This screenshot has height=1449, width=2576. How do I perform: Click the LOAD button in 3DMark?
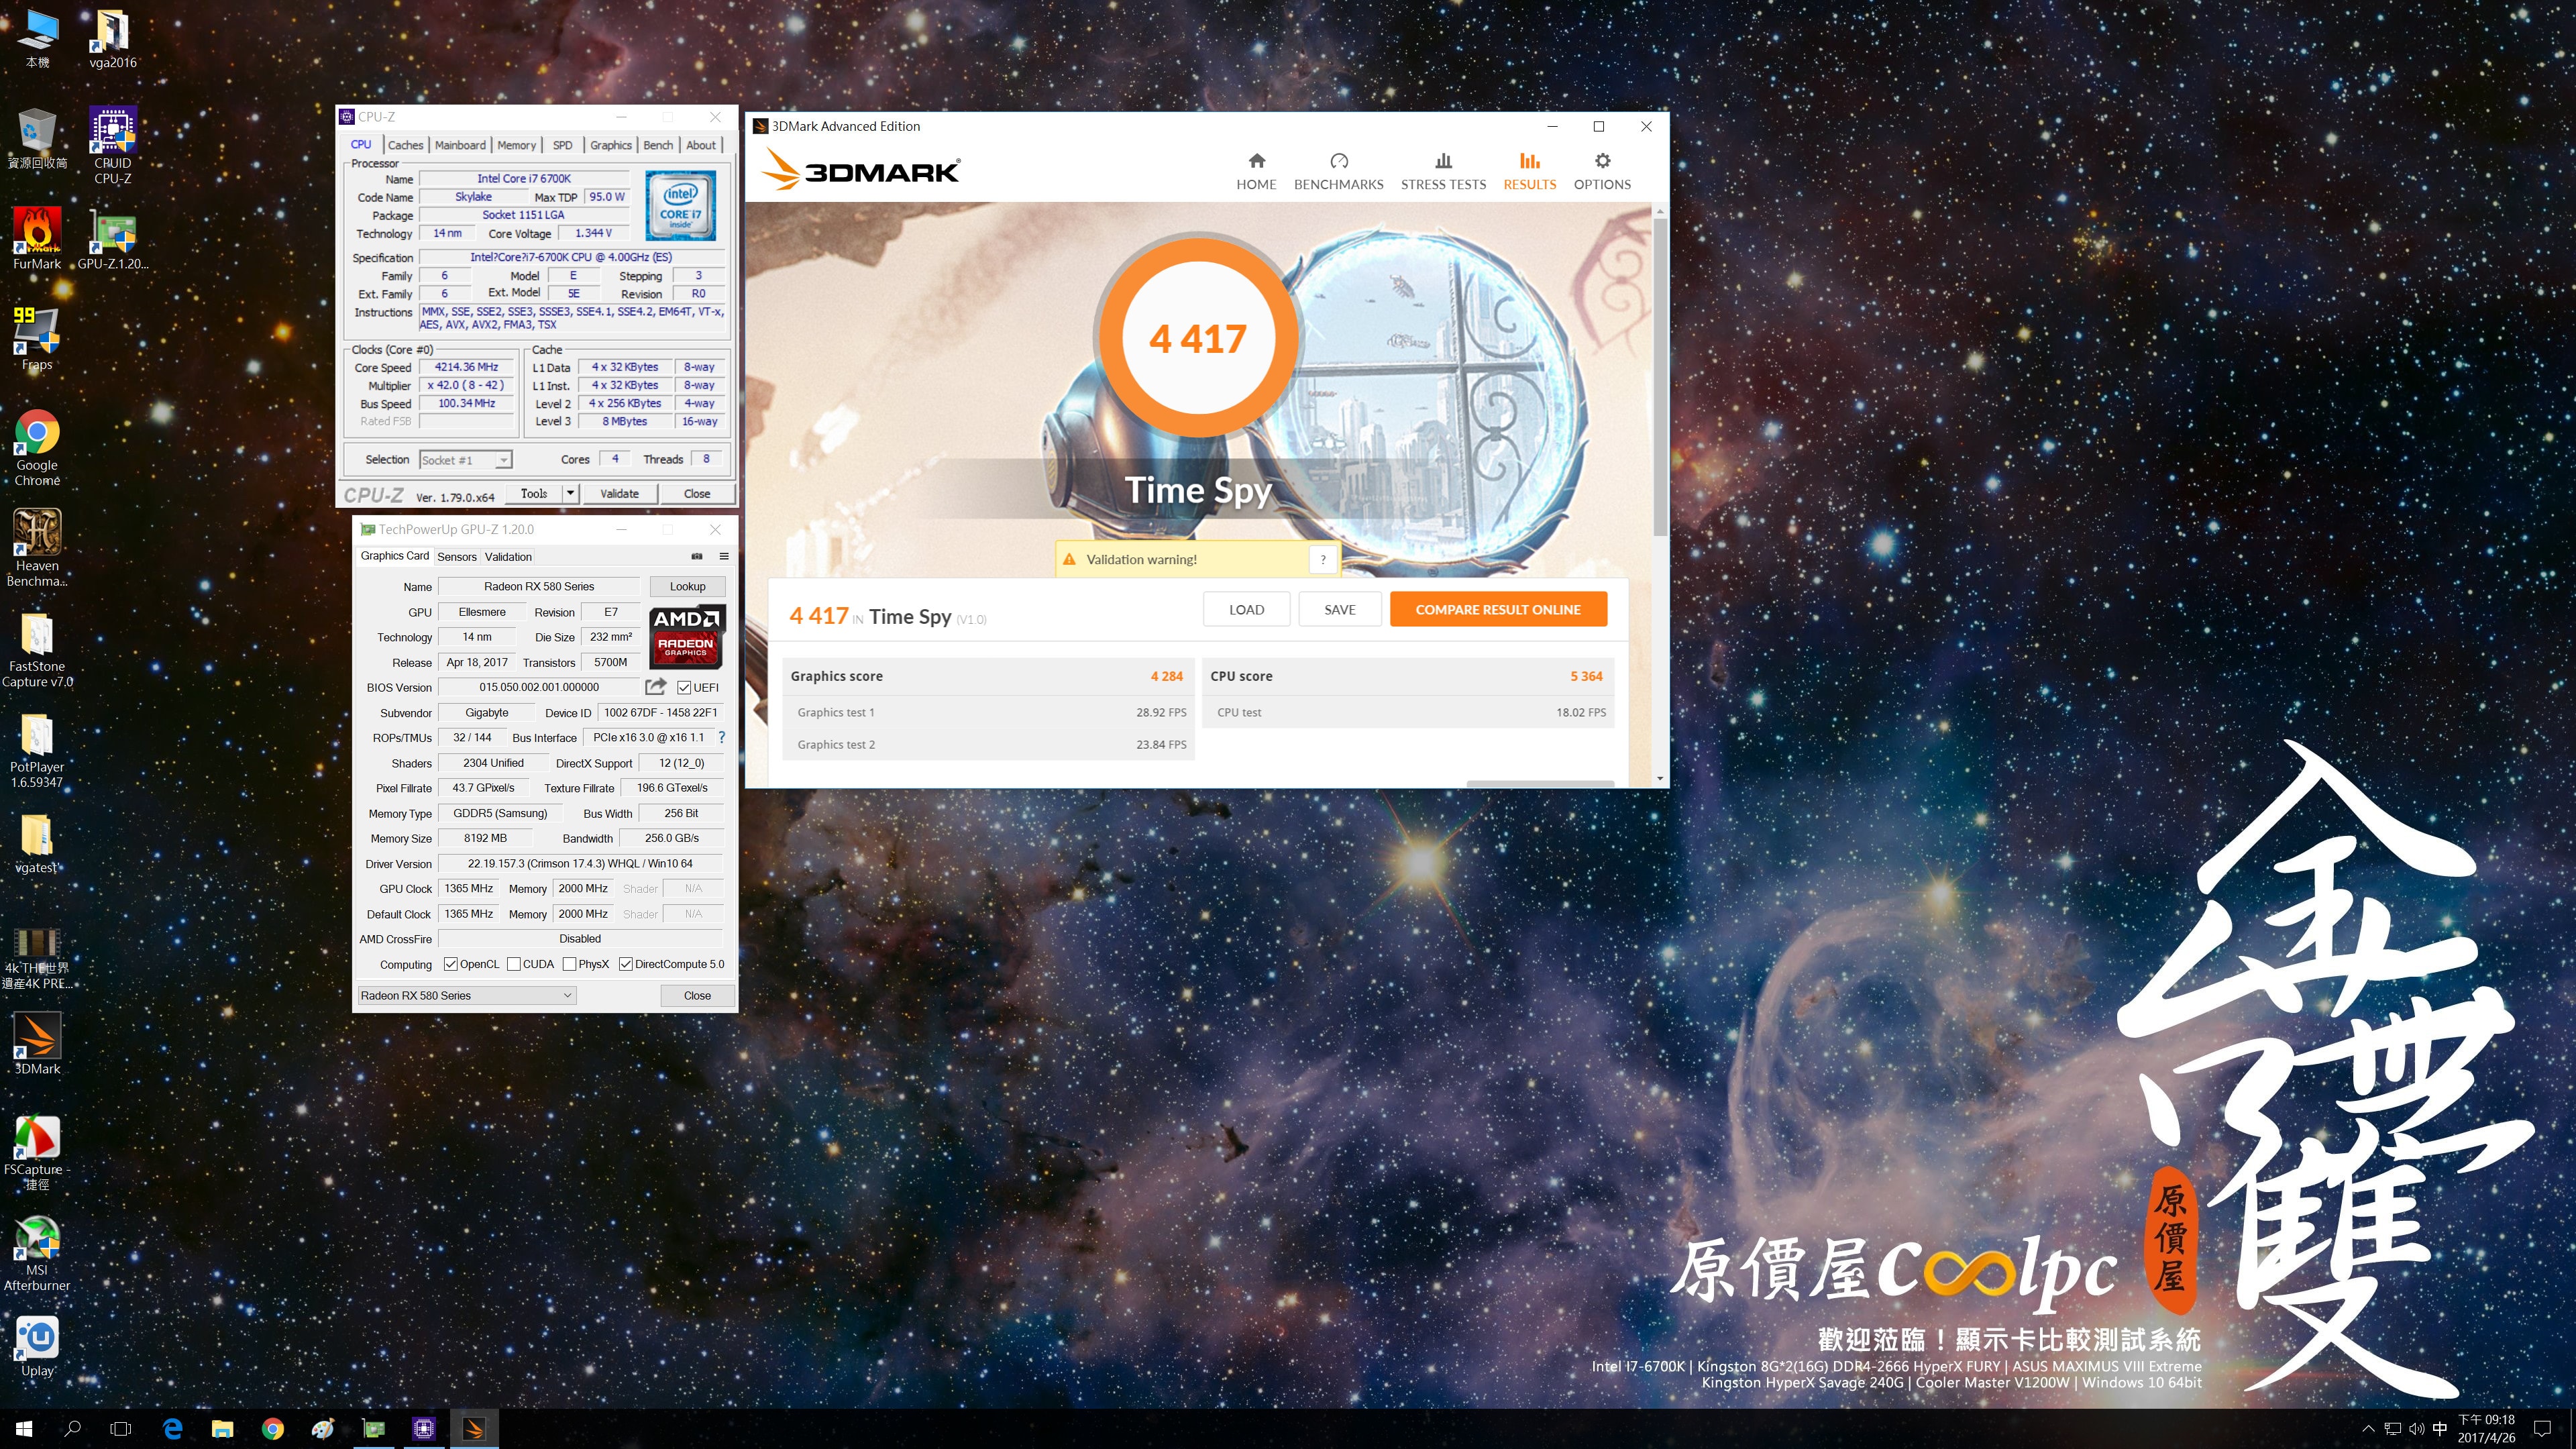pyautogui.click(x=1246, y=609)
